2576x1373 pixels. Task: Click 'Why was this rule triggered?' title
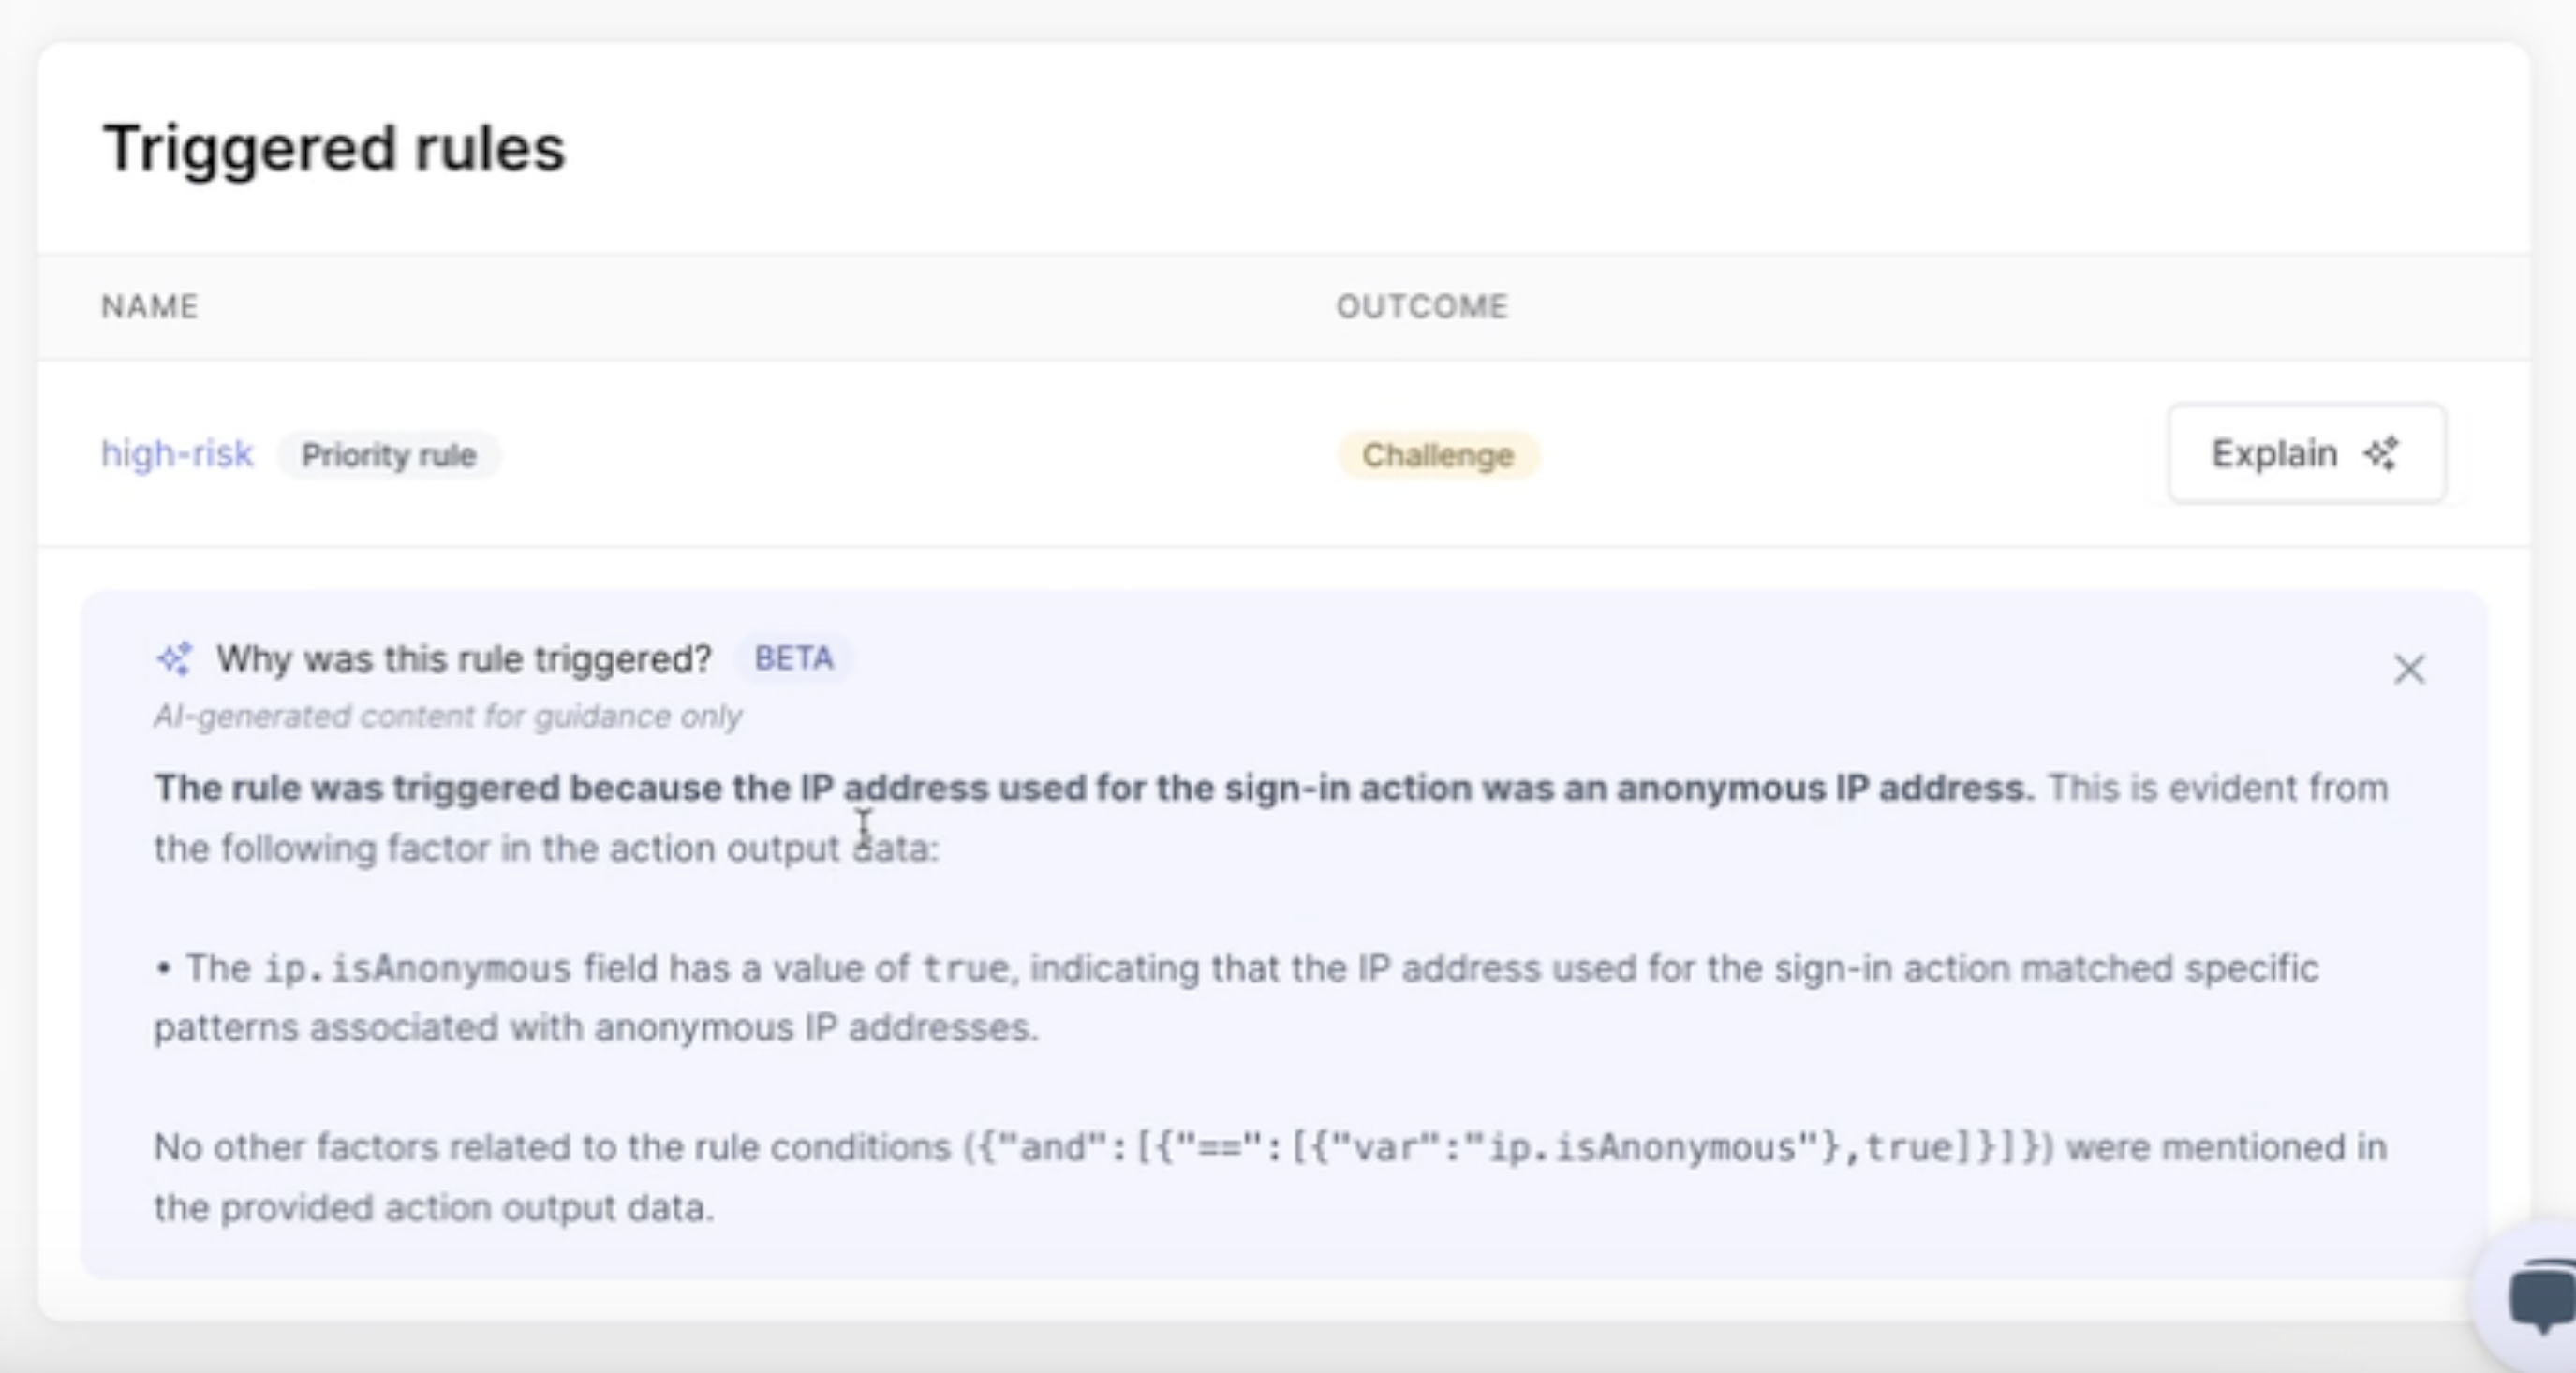[464, 659]
